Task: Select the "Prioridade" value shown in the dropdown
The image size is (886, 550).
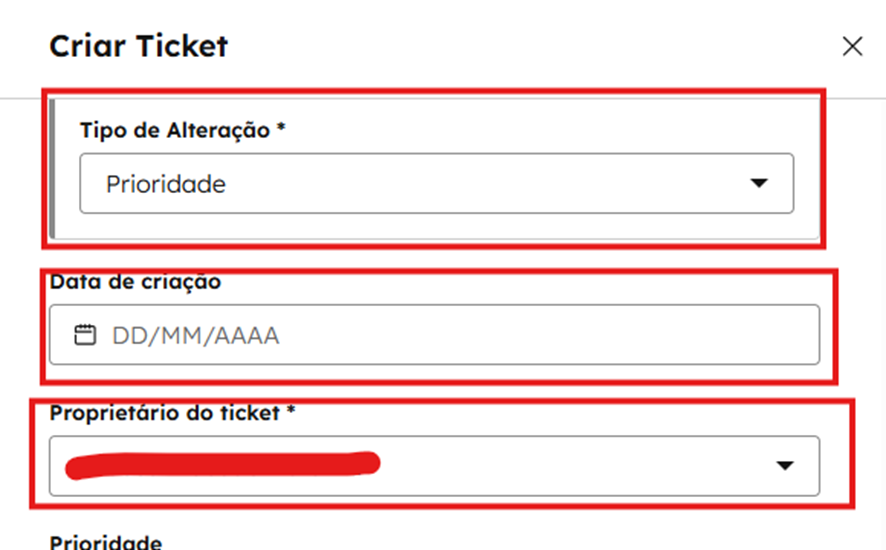Action: pos(166,184)
